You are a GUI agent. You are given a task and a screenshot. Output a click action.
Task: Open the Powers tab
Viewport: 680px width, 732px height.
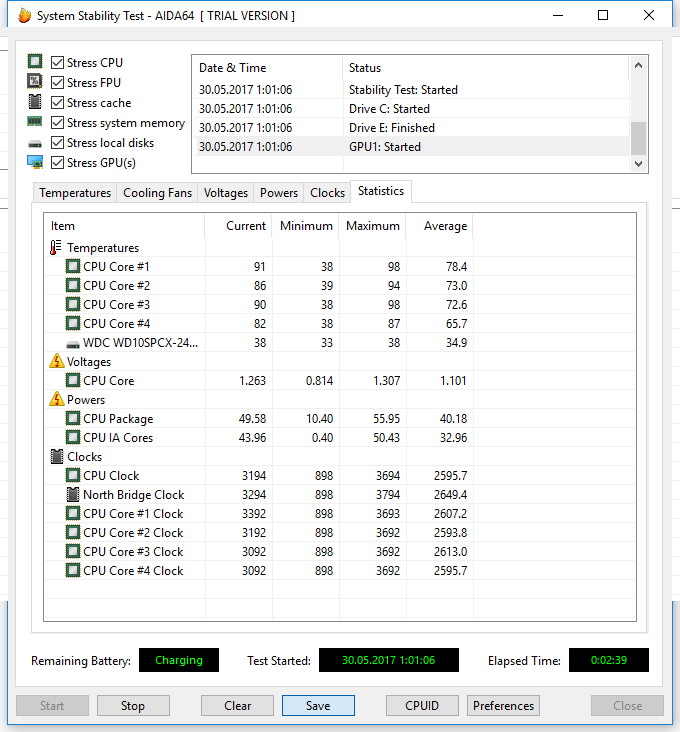click(x=279, y=193)
